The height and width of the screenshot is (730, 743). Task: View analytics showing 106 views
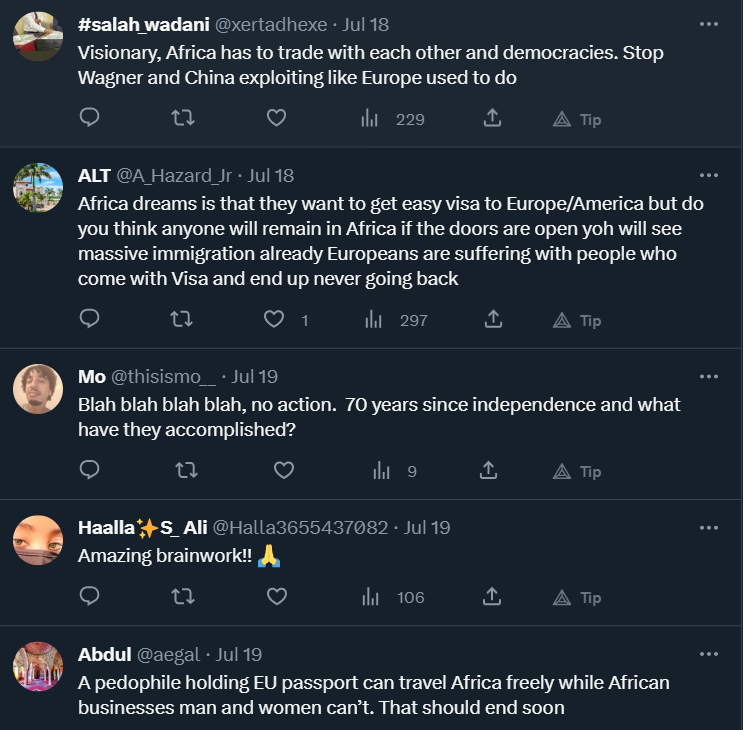tap(392, 597)
